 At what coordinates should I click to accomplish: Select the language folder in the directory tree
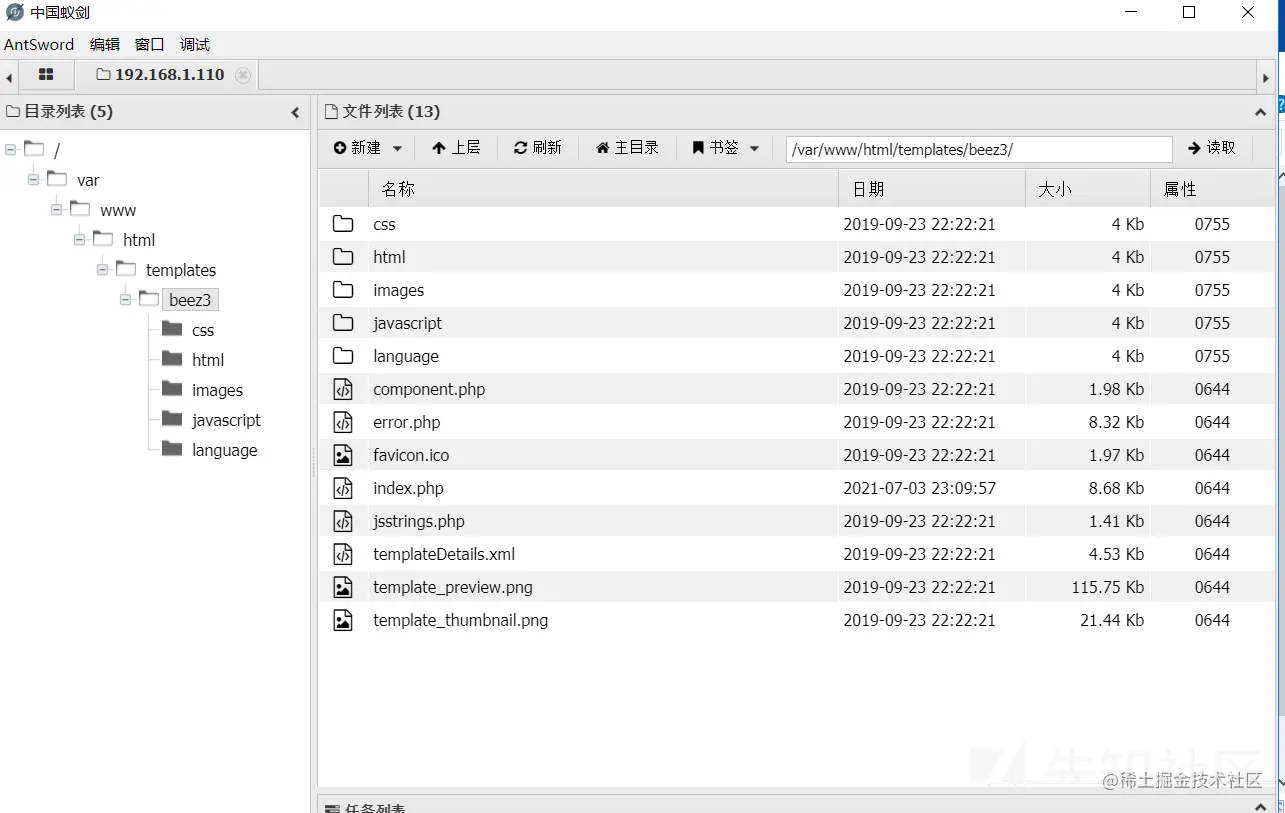[x=224, y=450]
